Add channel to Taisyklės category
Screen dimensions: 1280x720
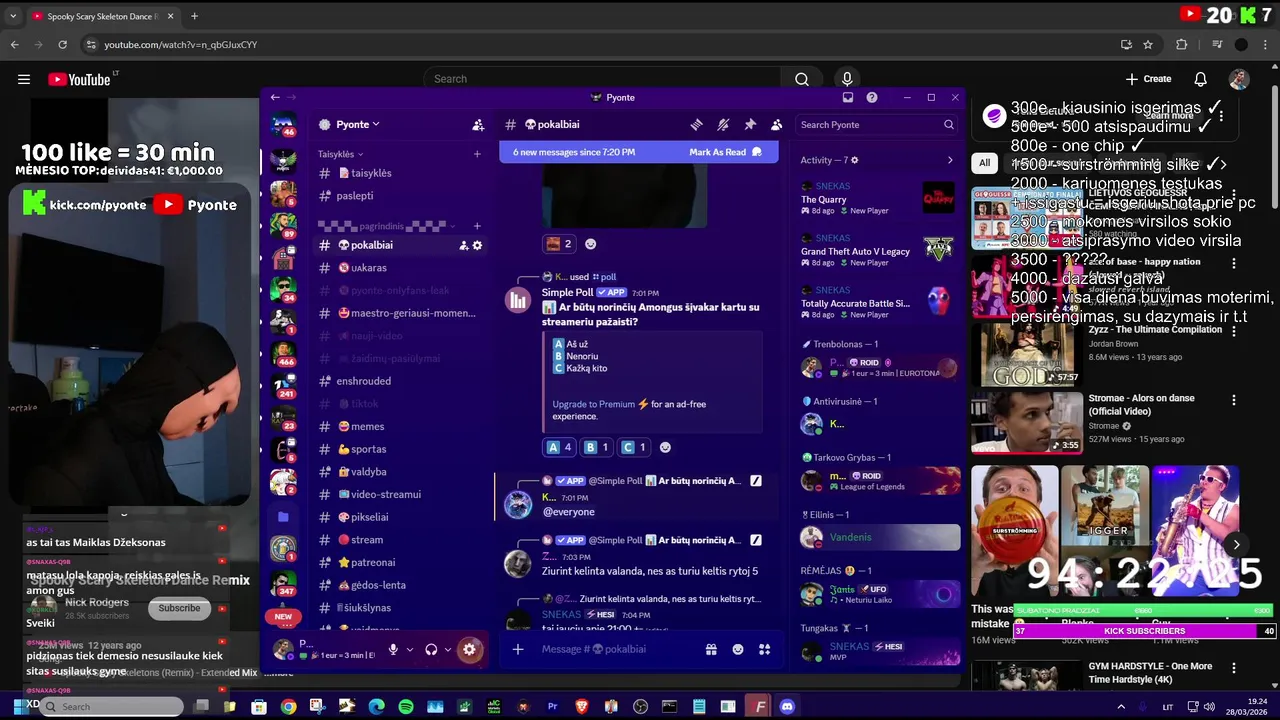tap(477, 154)
